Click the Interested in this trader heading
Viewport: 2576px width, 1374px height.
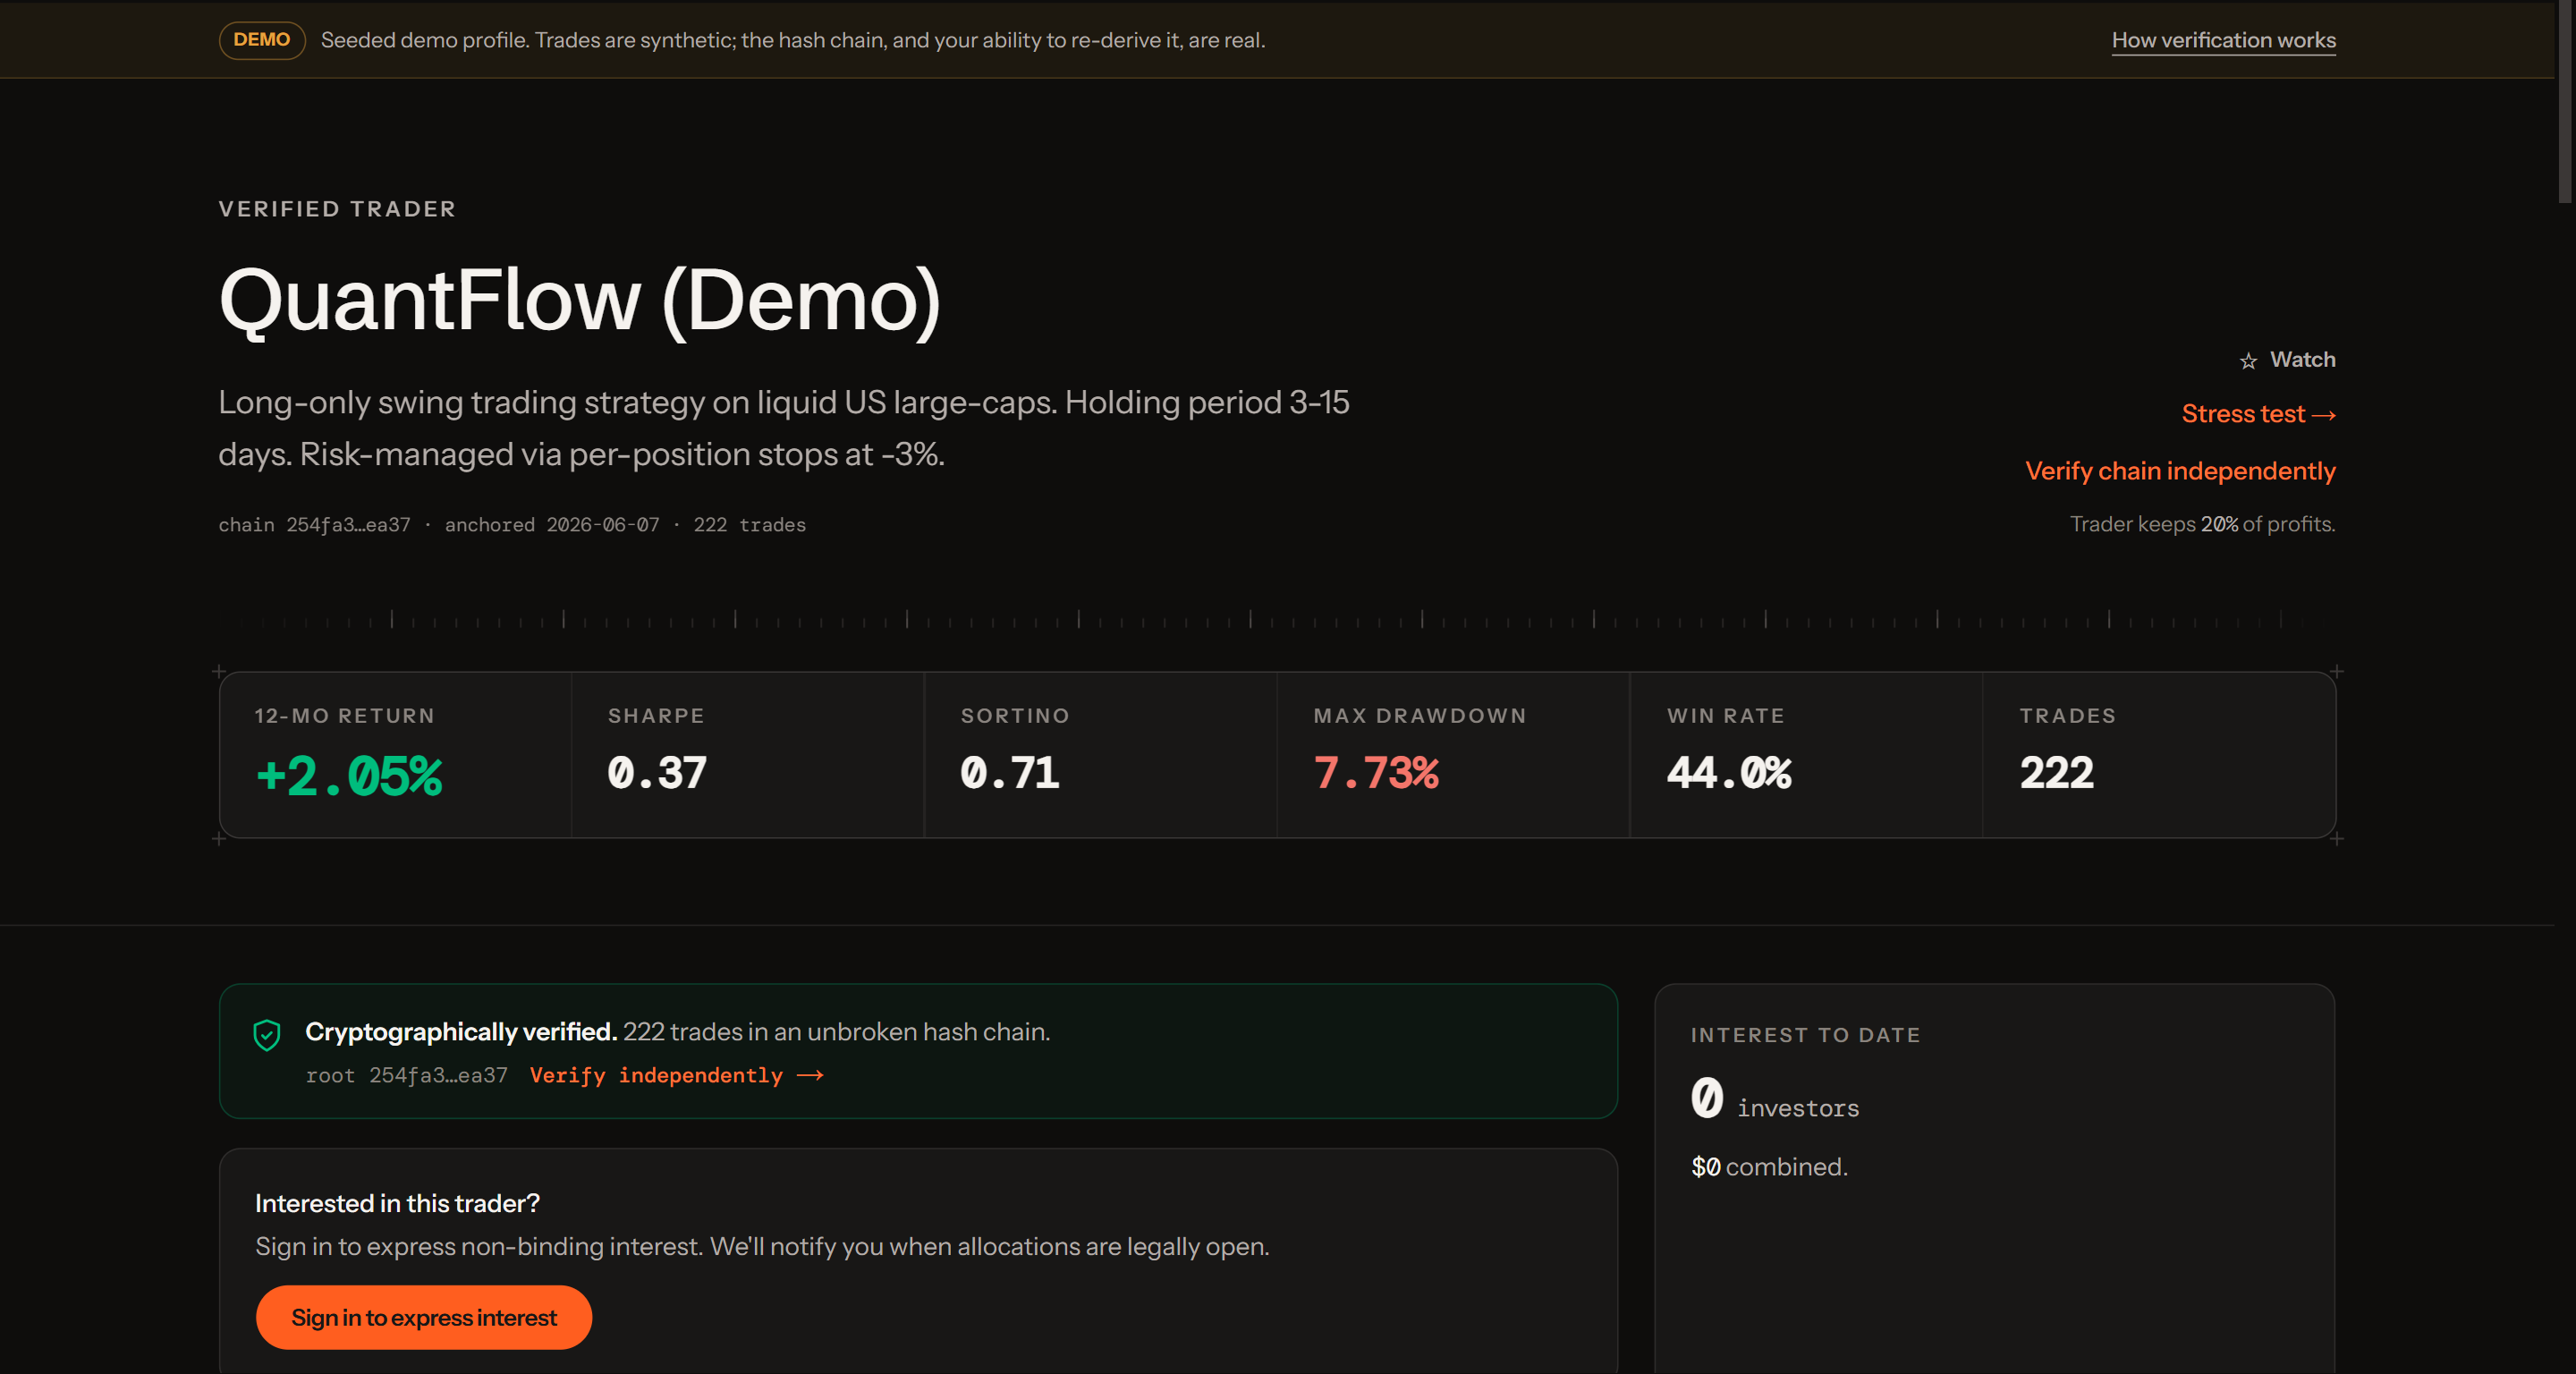(x=397, y=1203)
